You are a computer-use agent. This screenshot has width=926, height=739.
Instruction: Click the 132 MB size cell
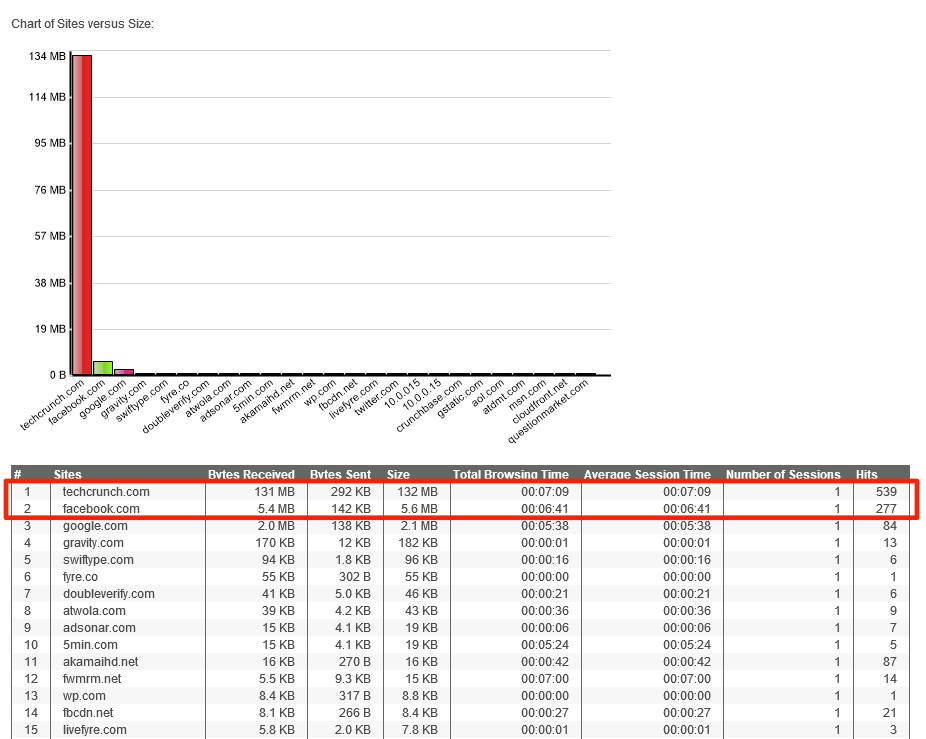(x=418, y=491)
